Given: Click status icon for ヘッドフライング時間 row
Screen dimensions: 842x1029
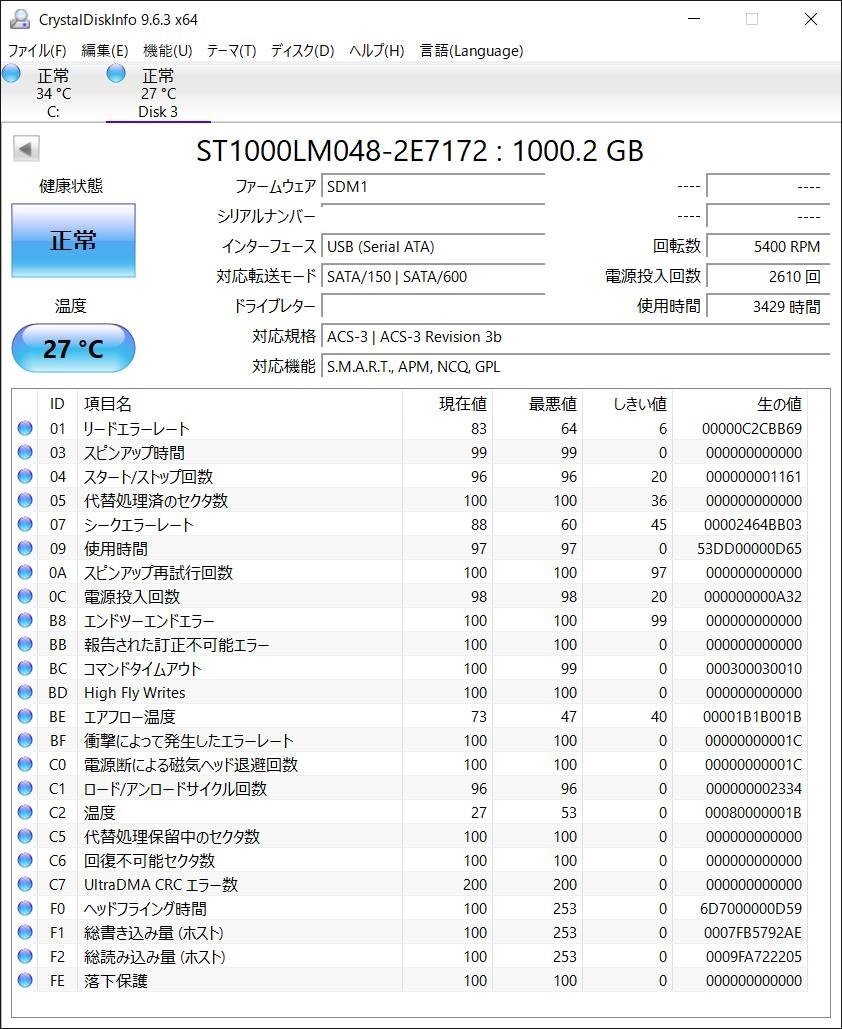Looking at the screenshot, I should [25, 908].
